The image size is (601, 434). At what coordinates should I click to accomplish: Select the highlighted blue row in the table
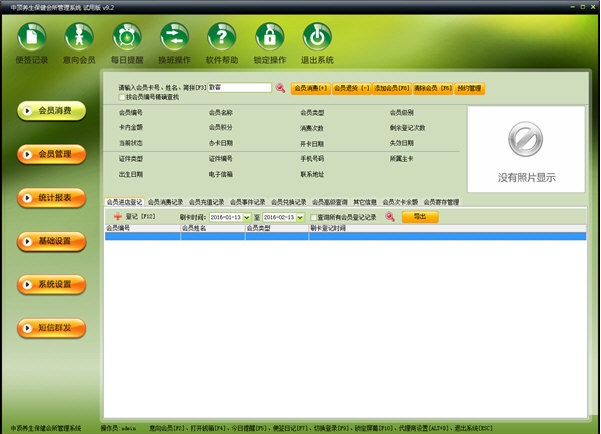pyautogui.click(x=345, y=236)
